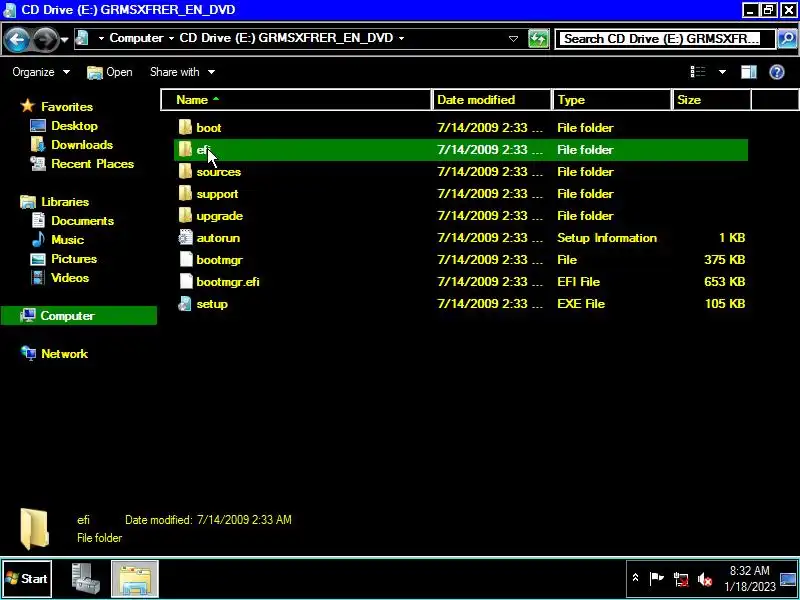Open Help with the question mark icon
Image resolution: width=800 pixels, height=600 pixels.
tap(777, 72)
